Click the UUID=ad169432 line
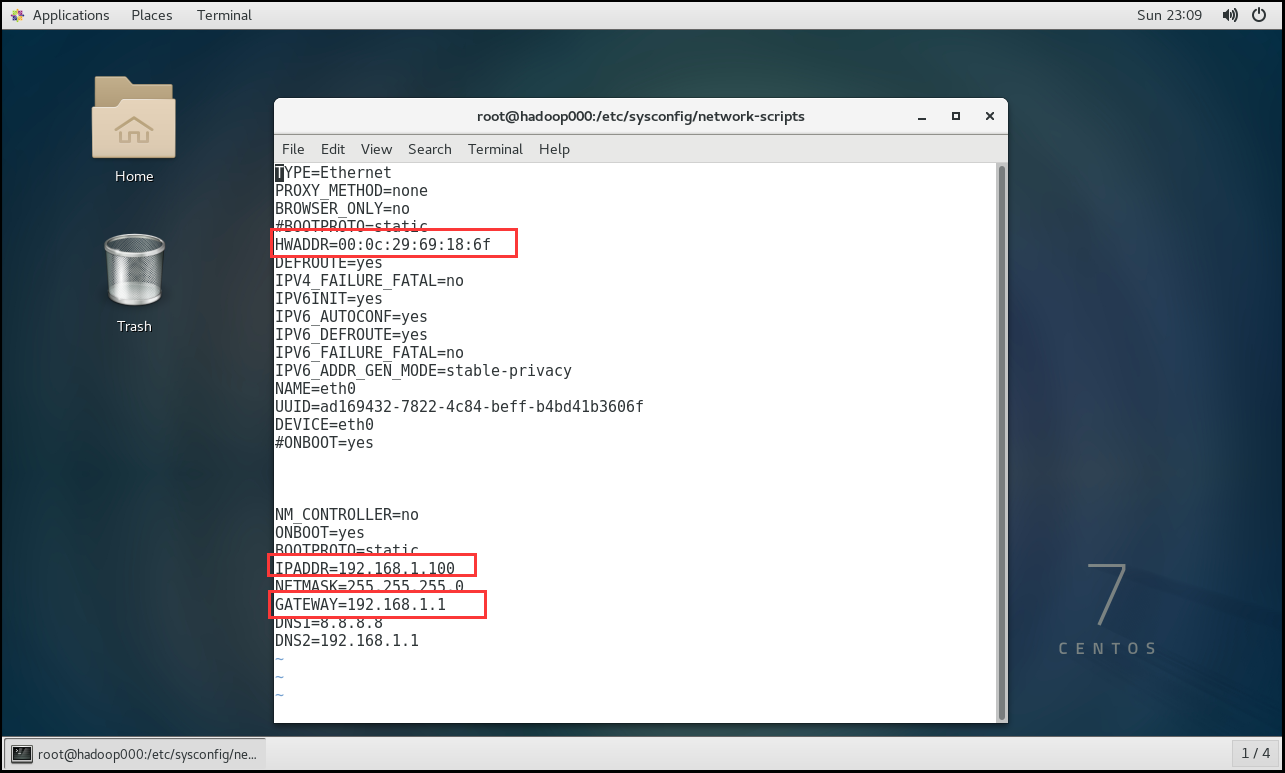 (x=459, y=407)
